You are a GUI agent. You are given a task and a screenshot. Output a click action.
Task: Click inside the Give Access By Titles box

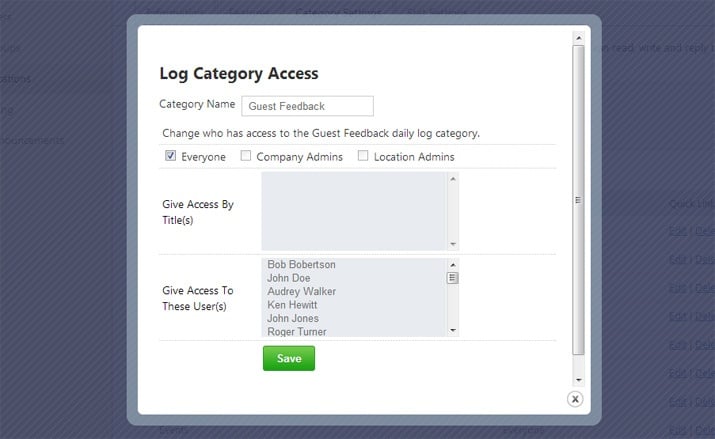point(354,211)
